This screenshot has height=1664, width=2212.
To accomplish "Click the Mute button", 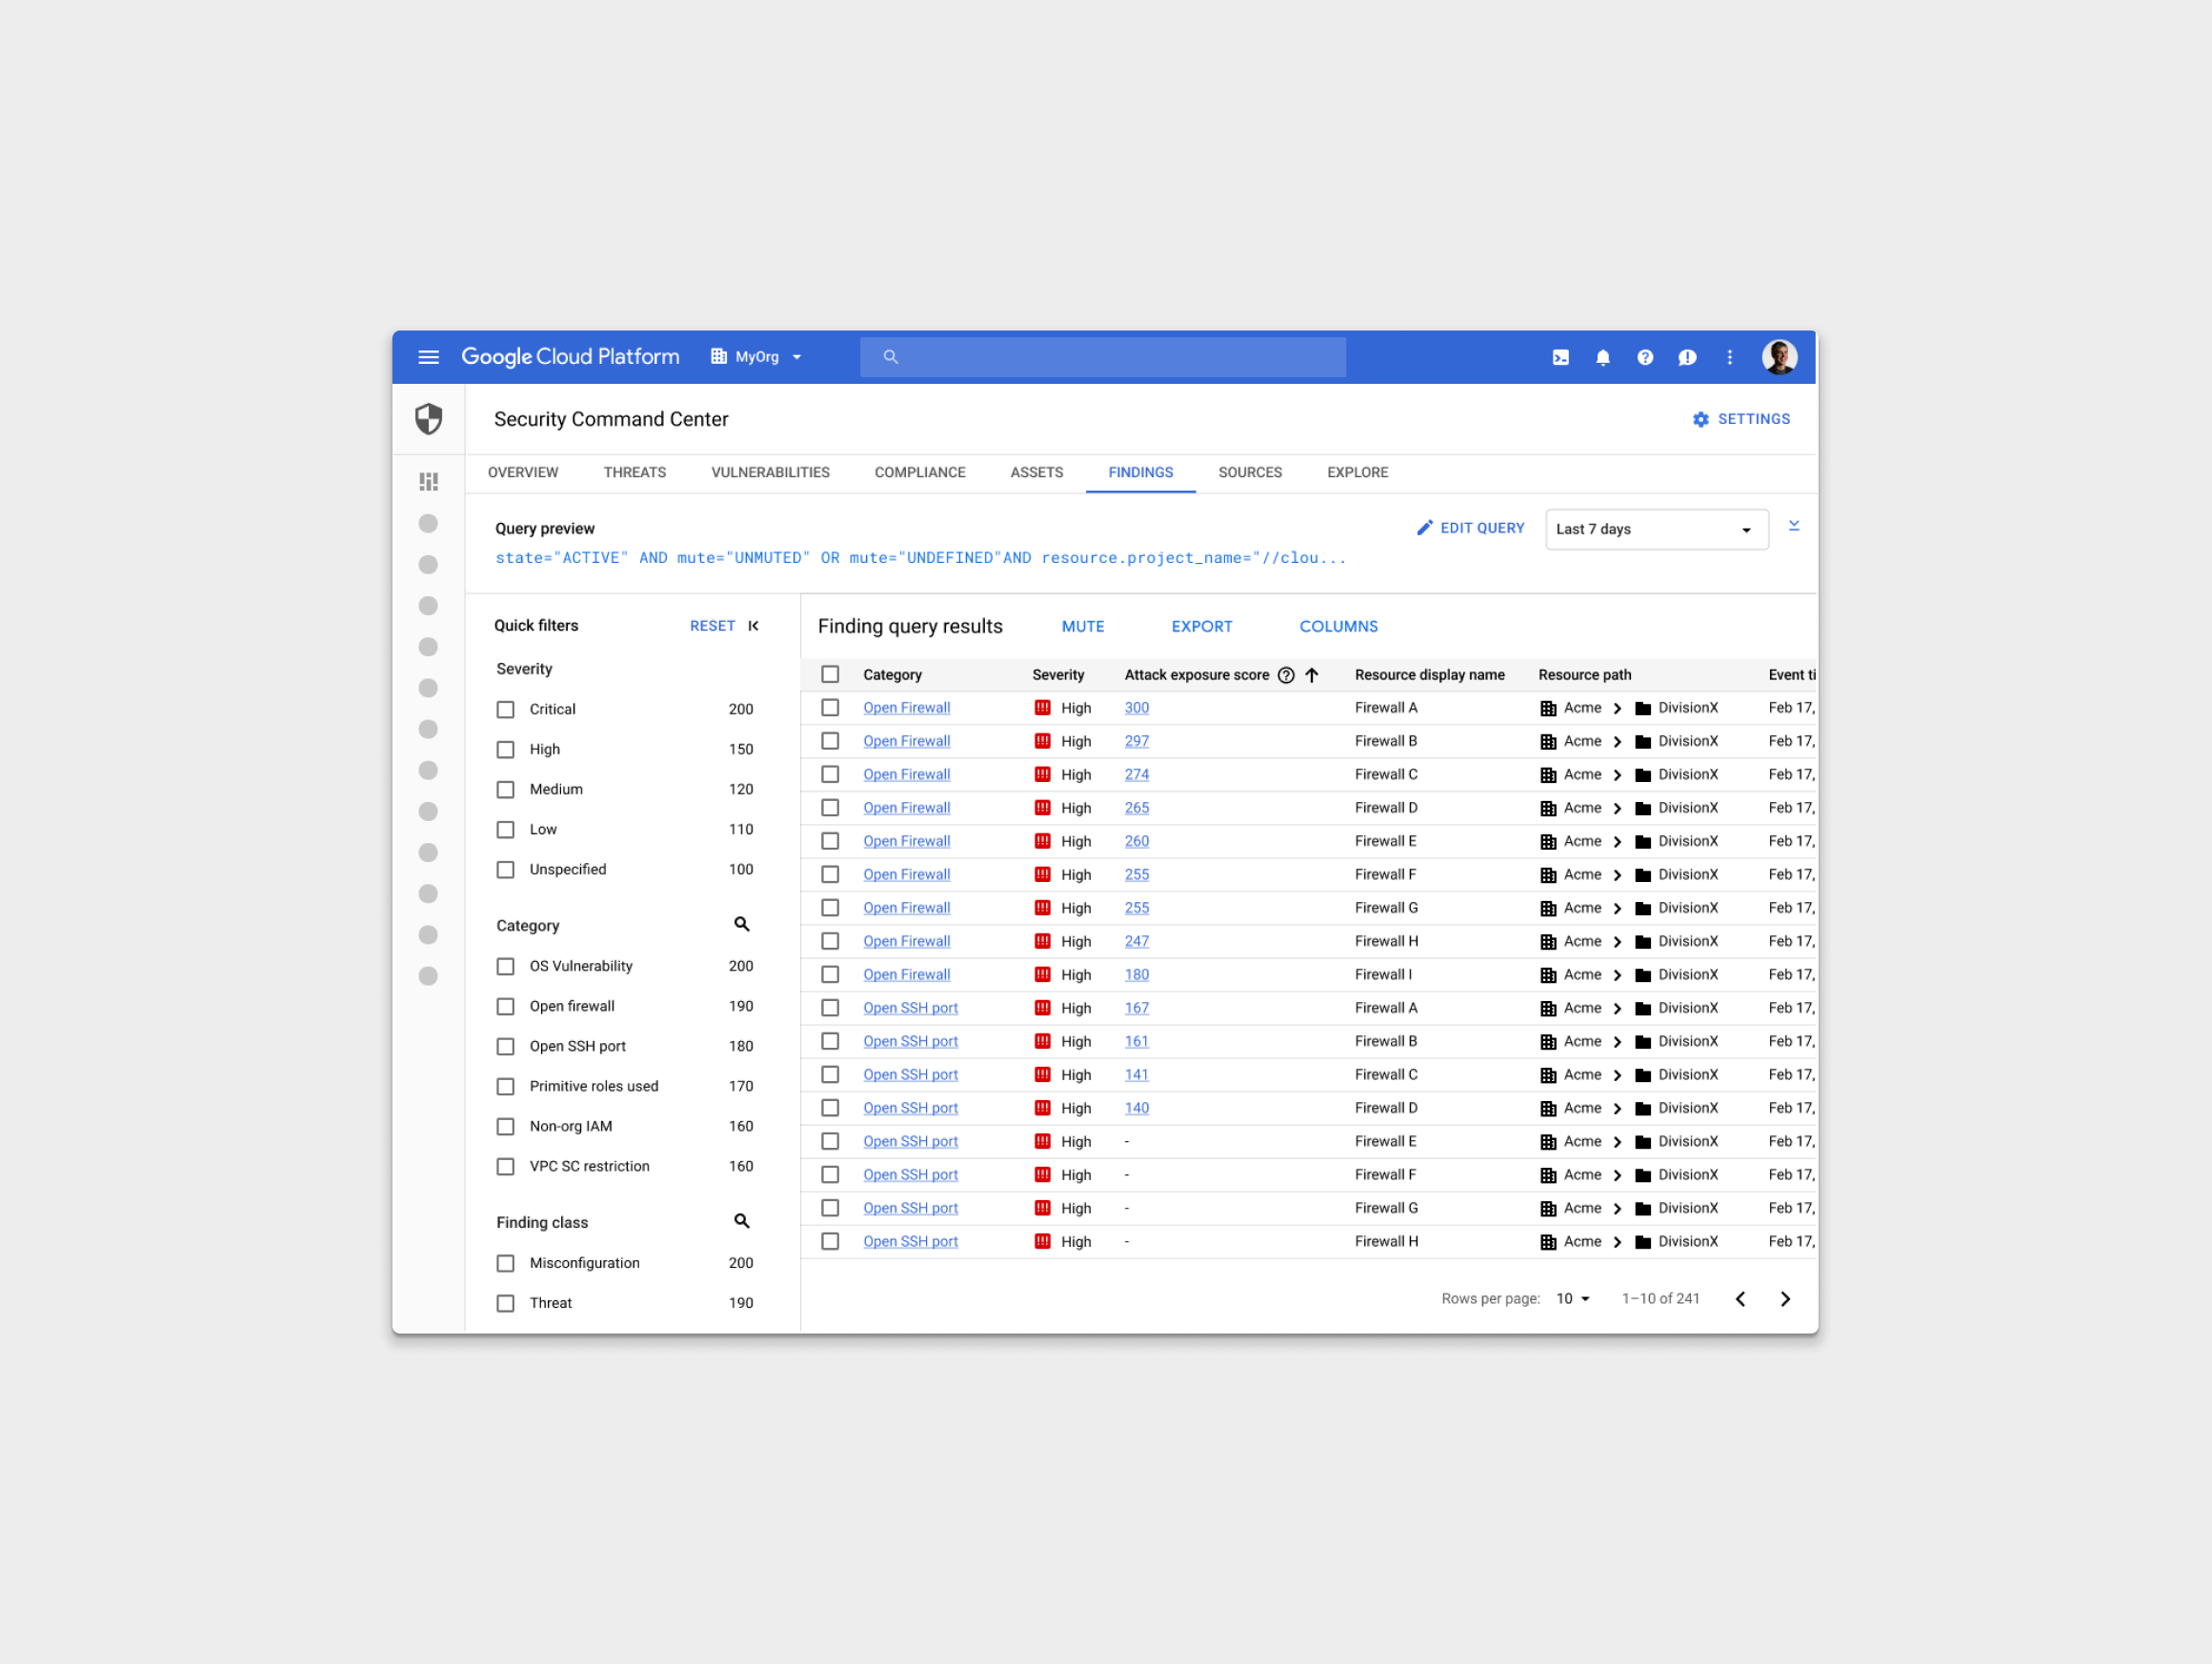I will tap(1083, 627).
